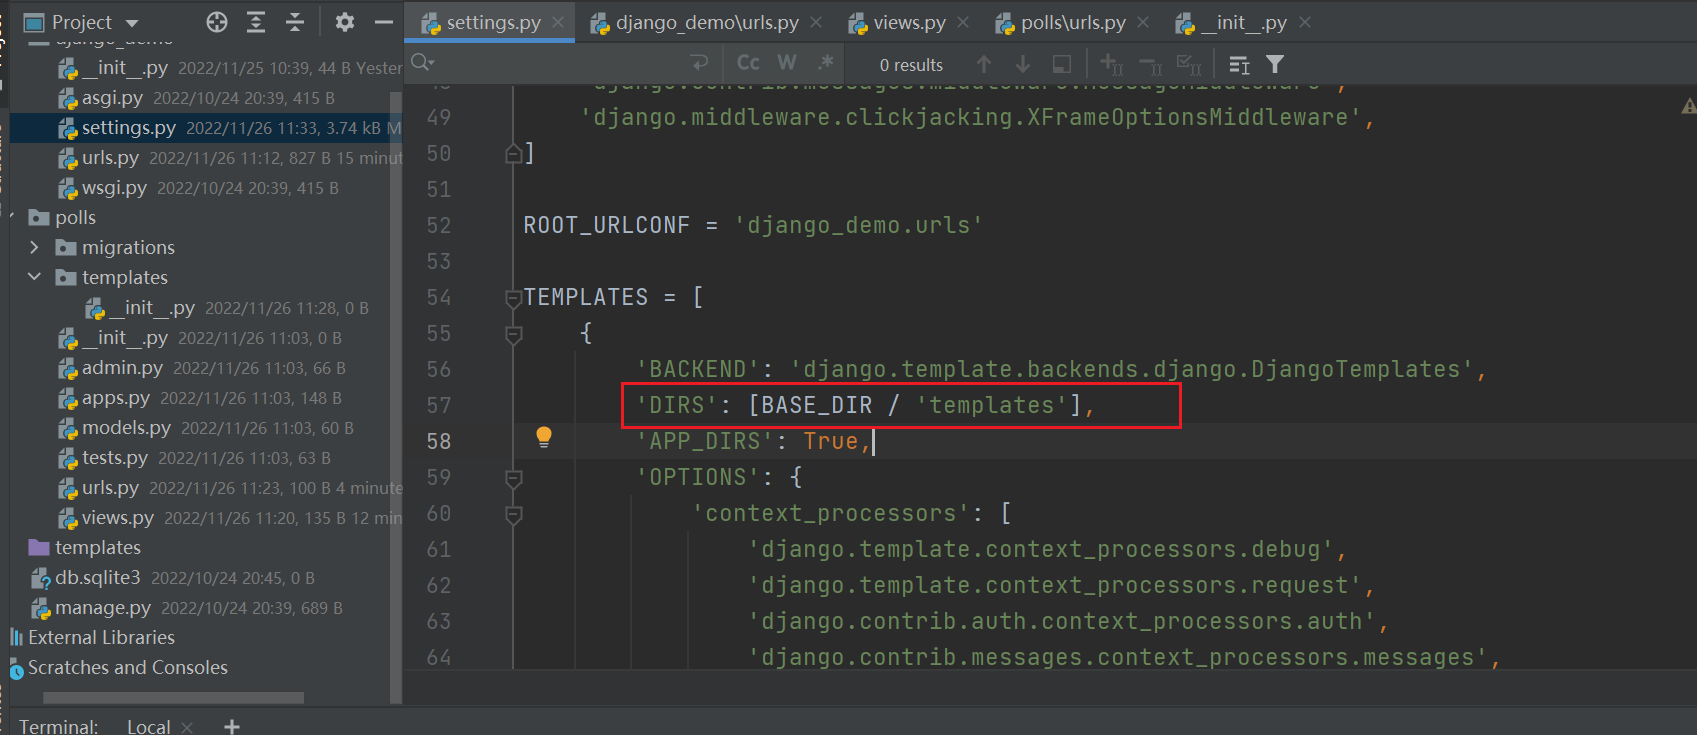This screenshot has height=735, width=1697.
Task: Add selection for next occurrence
Action: 1112,64
